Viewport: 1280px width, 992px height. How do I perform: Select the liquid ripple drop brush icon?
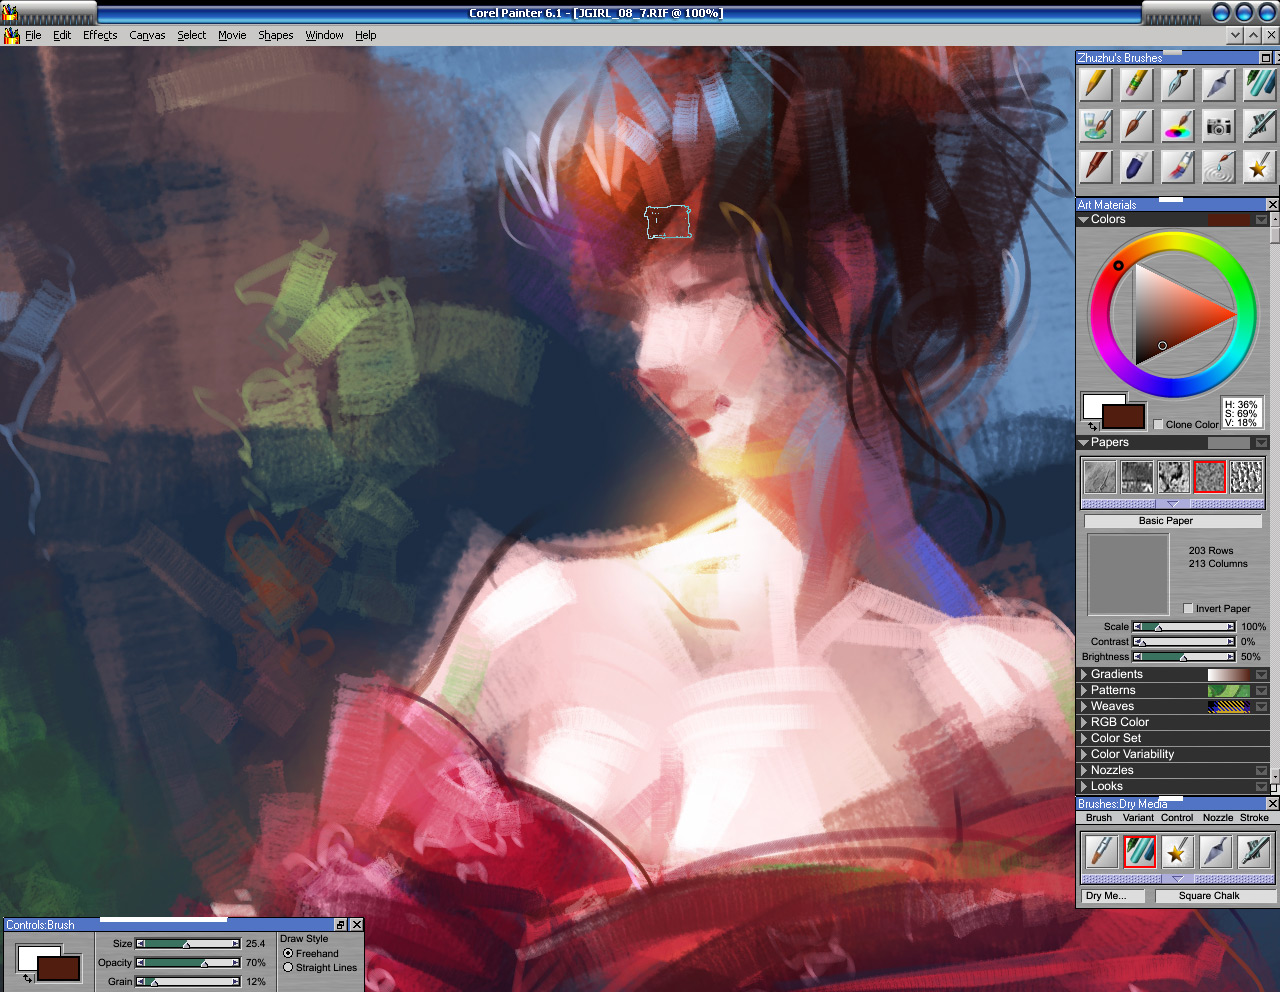[1218, 166]
